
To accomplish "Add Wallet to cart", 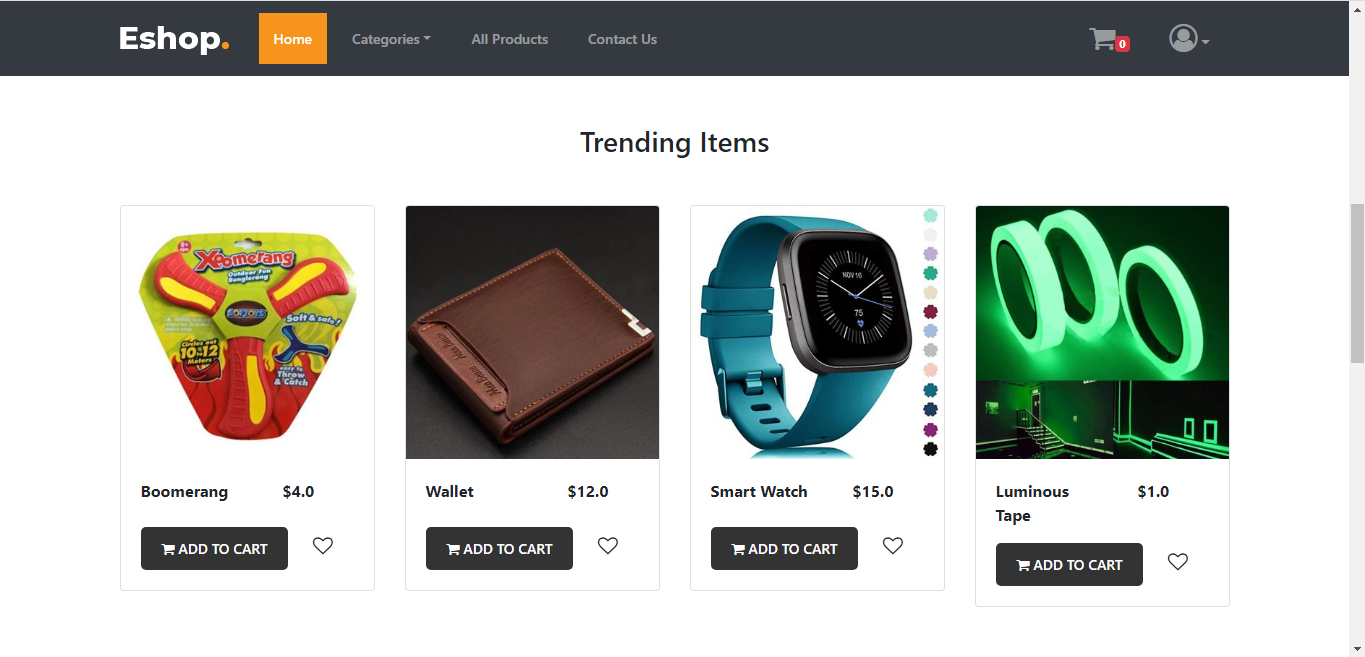I will tap(499, 548).
